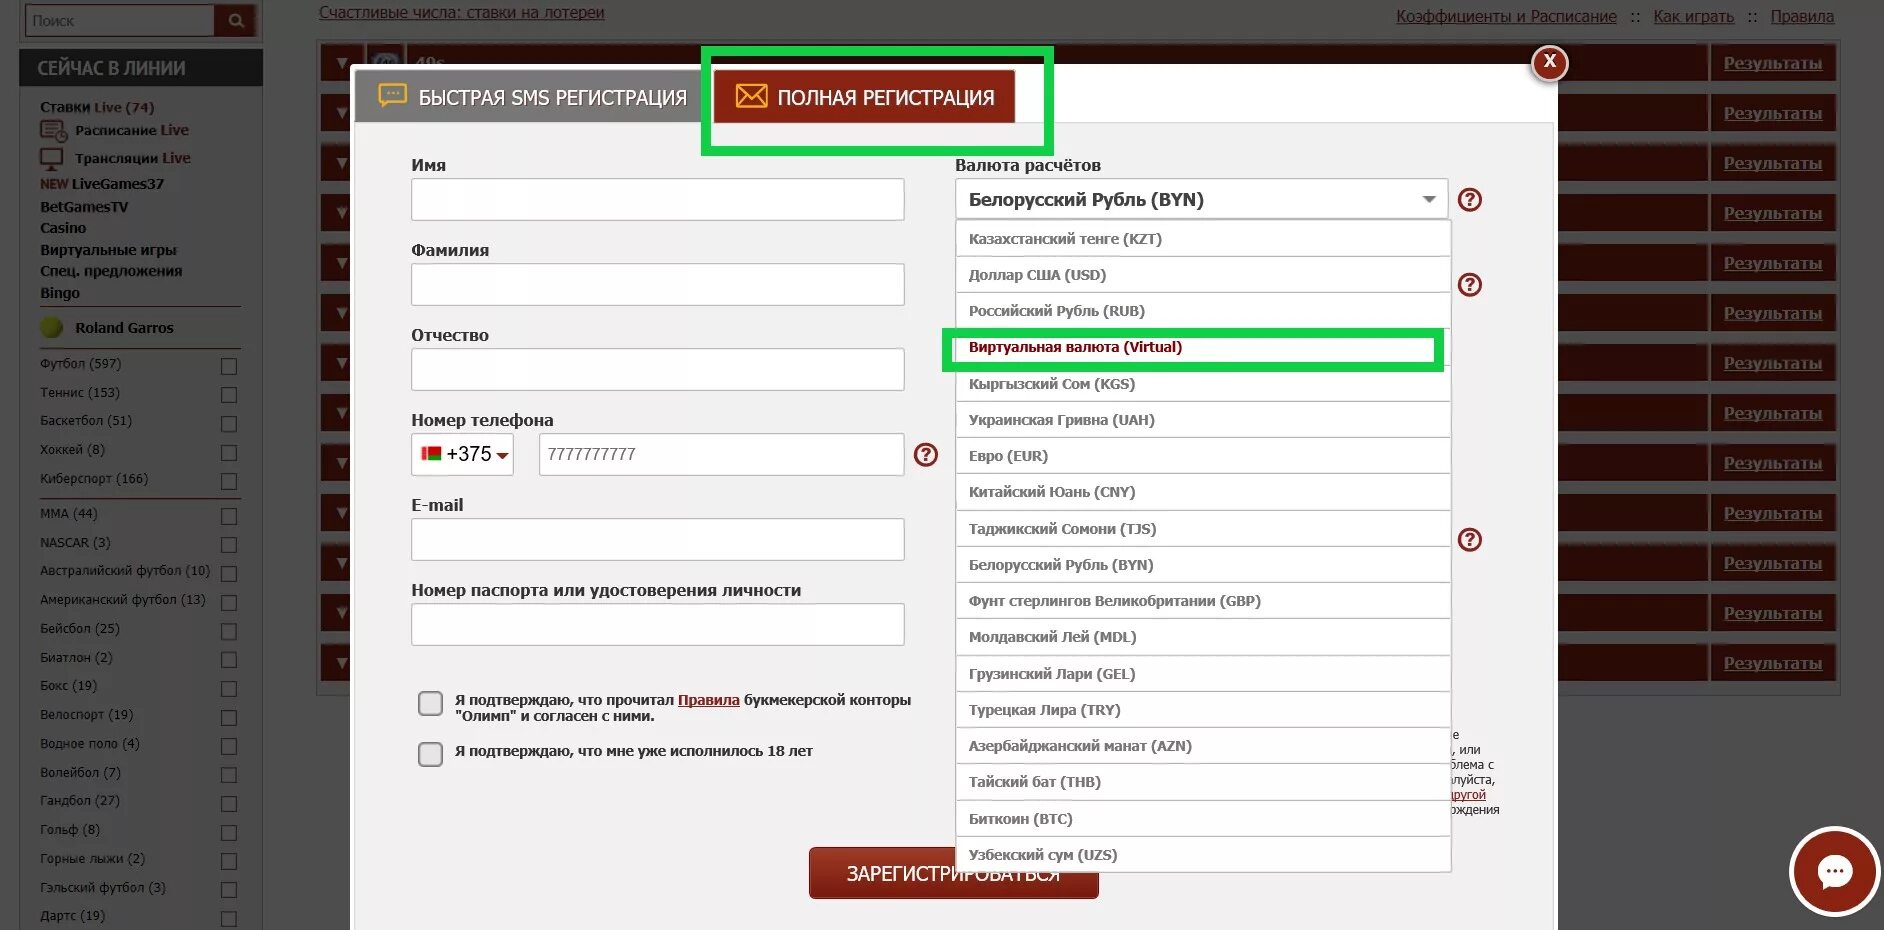Viewport: 1884px width, 930px height.
Task: Select Украинская Гривна (UAH) option
Action: pyautogui.click(x=1203, y=420)
